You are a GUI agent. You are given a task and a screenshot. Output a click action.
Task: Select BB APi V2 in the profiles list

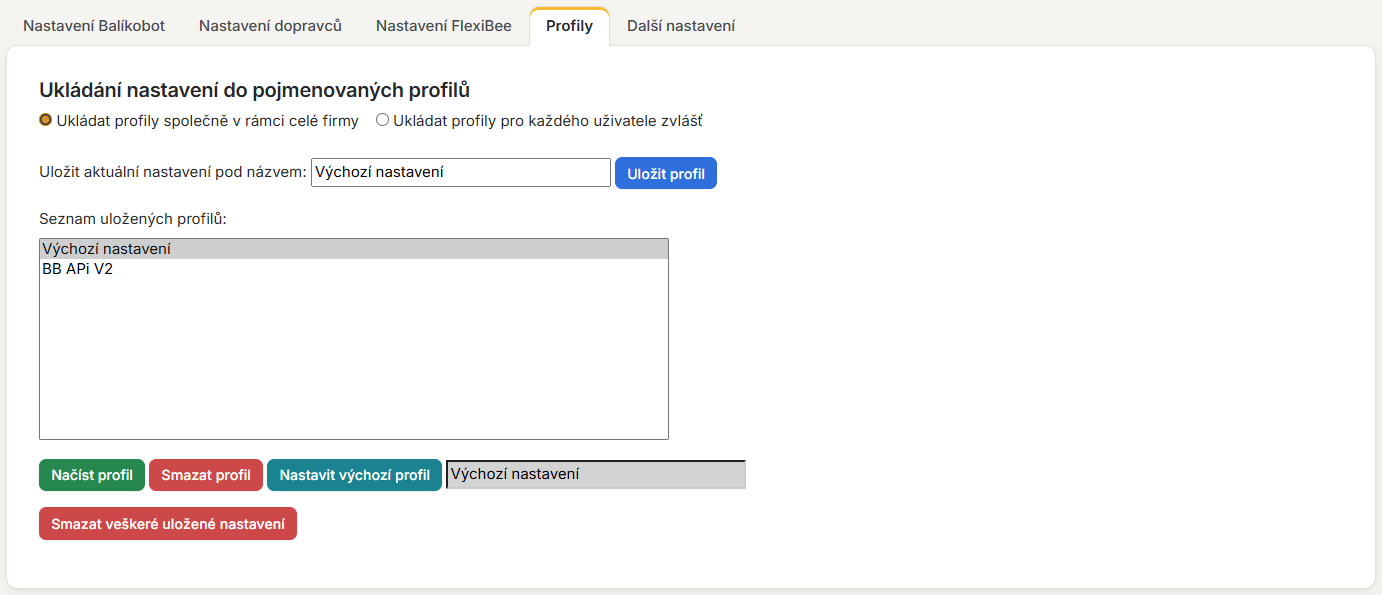pos(354,268)
